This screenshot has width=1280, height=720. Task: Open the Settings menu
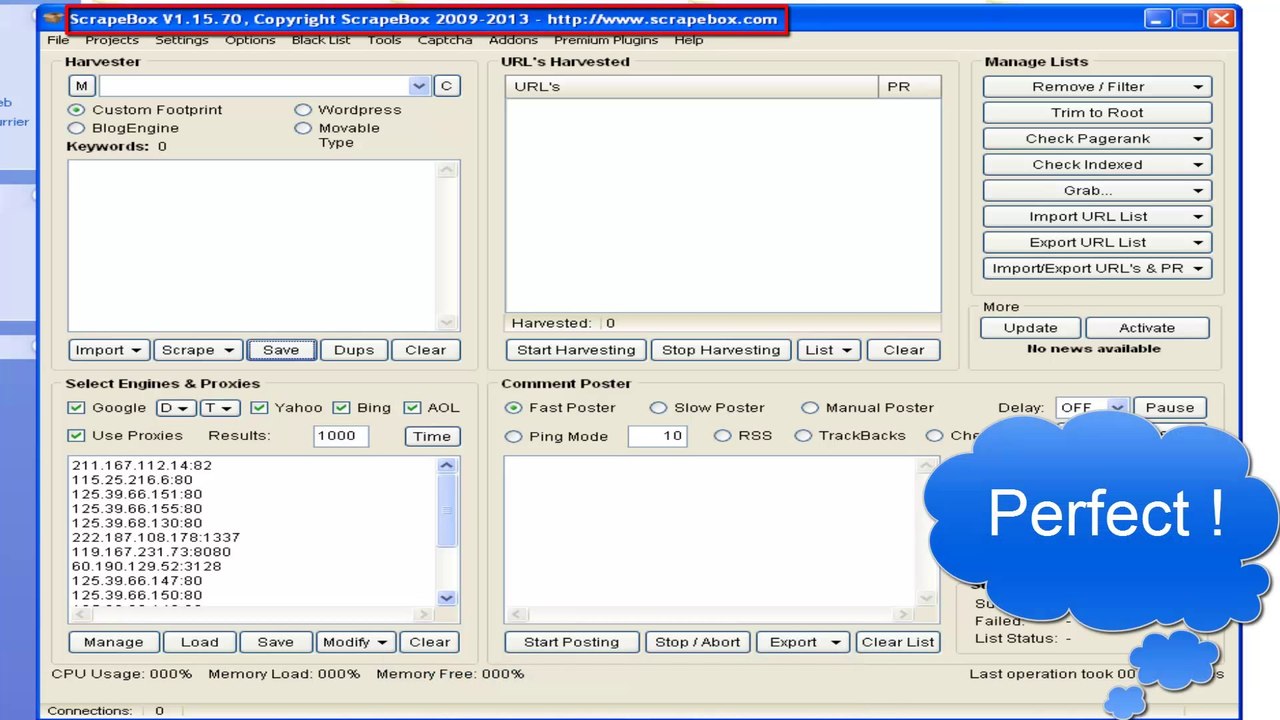click(182, 40)
